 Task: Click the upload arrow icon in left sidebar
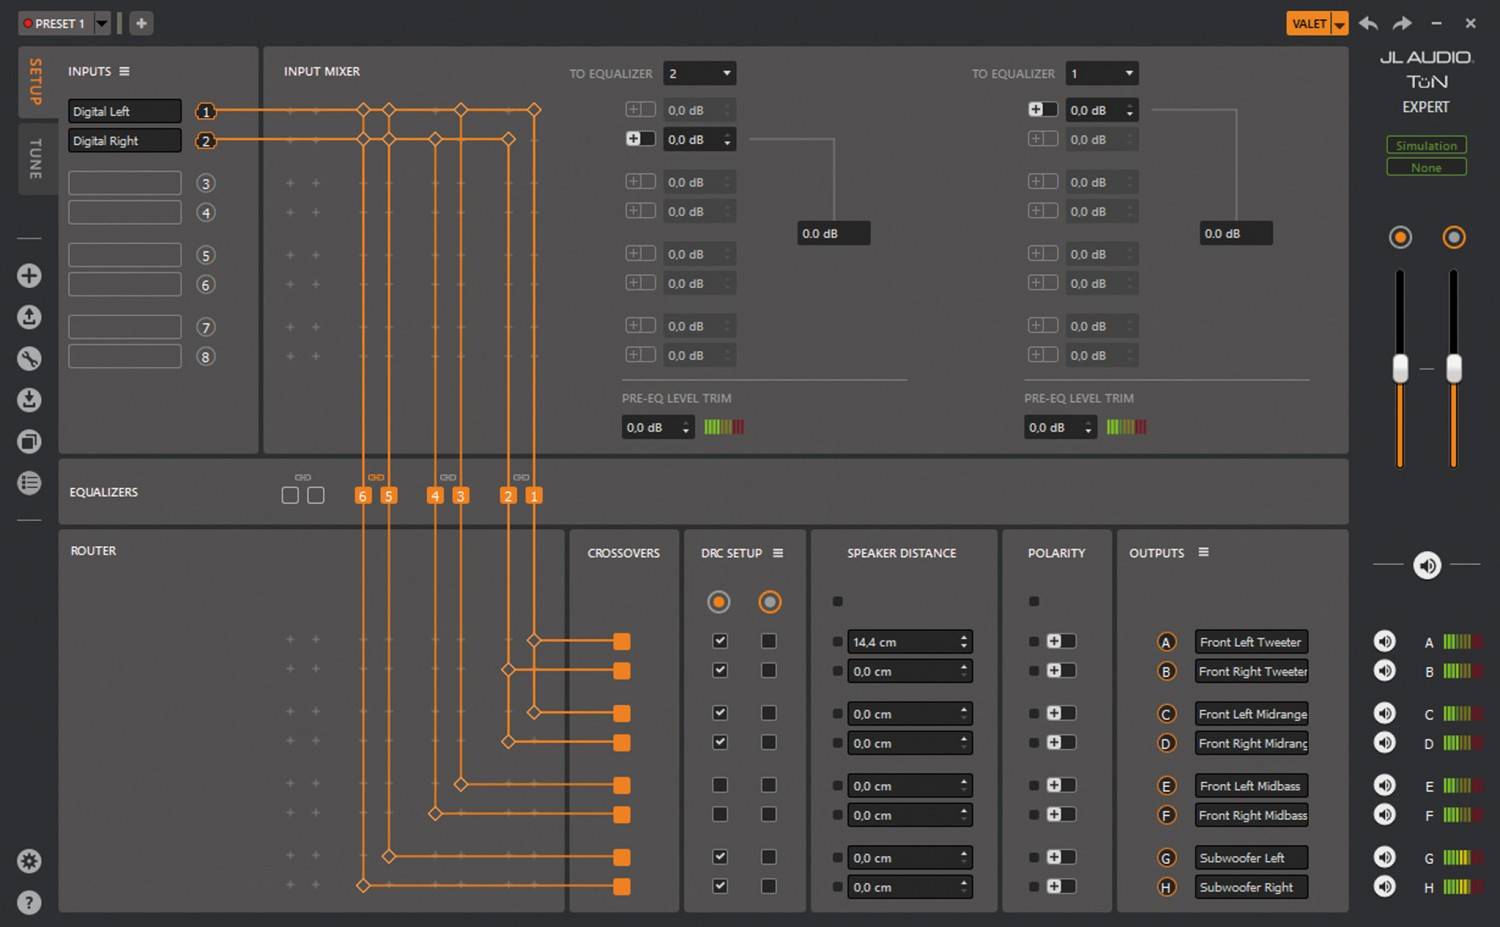click(29, 317)
